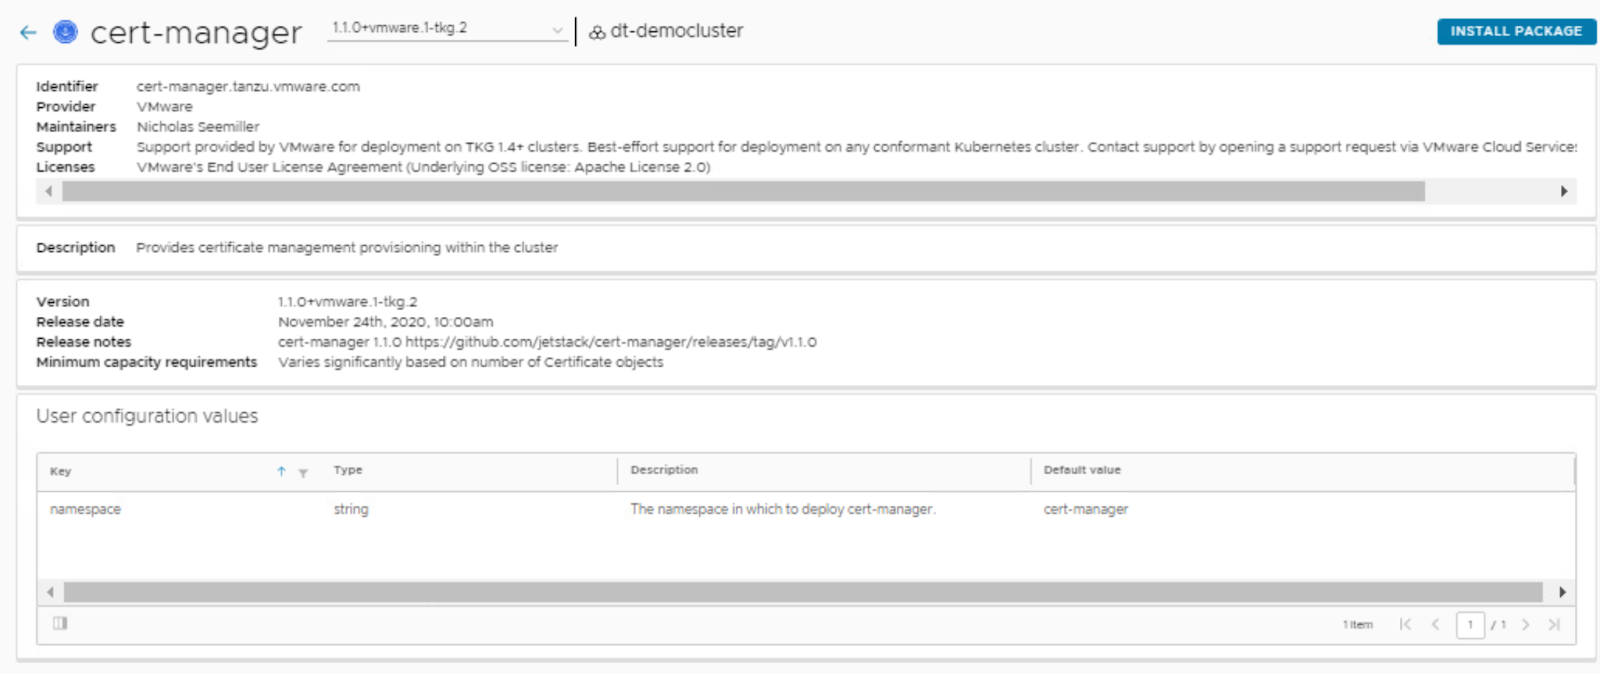Click right arrow of package info scrollbar
The width and height of the screenshot is (1600, 674).
pos(1564,191)
